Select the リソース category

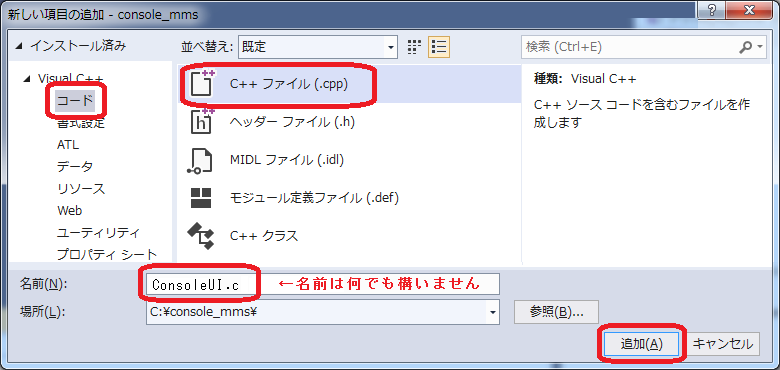coord(81,189)
